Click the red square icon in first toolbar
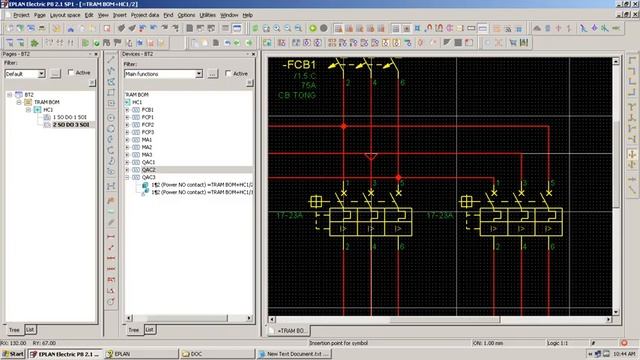 (107, 29)
